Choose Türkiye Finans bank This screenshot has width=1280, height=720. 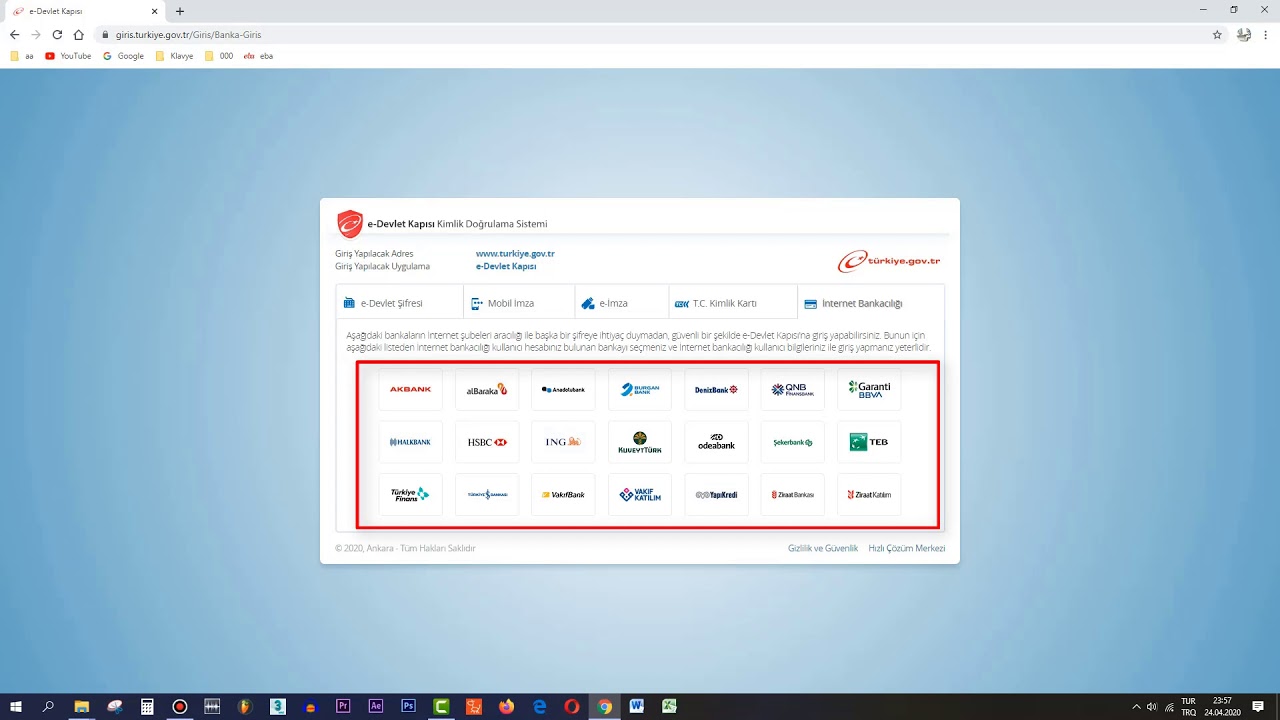(411, 494)
